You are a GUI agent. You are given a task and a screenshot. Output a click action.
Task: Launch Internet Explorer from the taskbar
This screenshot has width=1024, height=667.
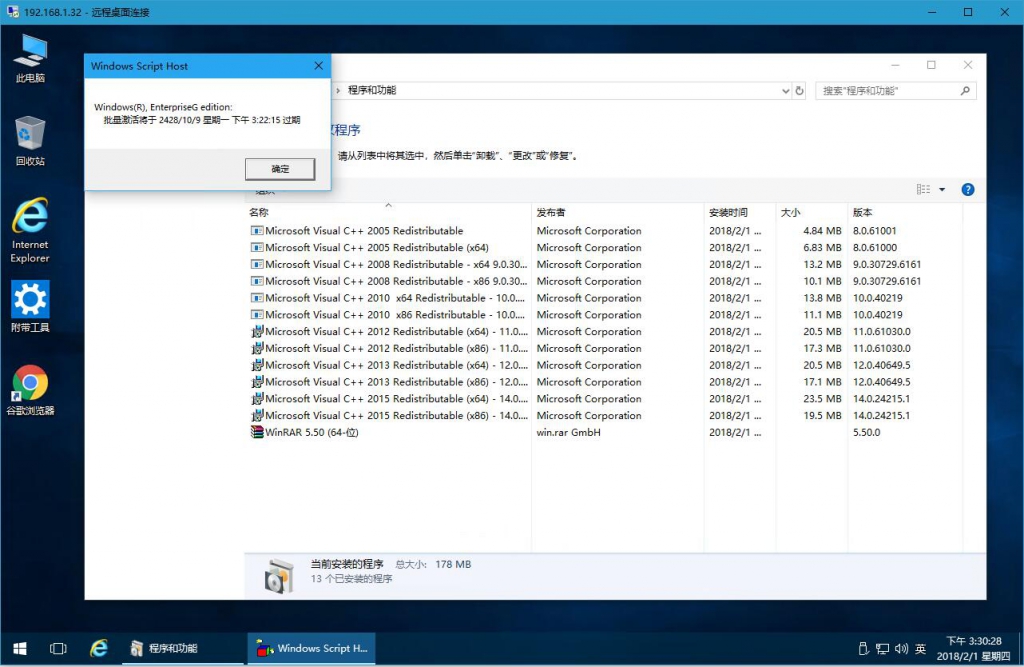tap(99, 648)
